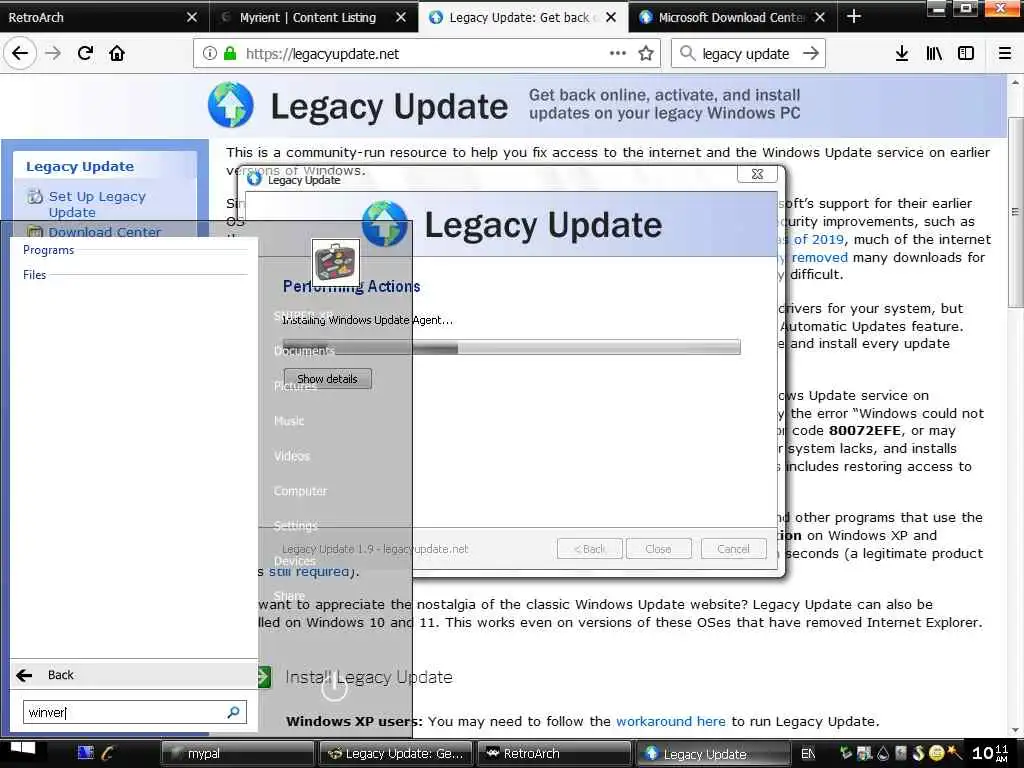Click the EN language indicator in tray
1024x768 pixels.
coord(808,754)
